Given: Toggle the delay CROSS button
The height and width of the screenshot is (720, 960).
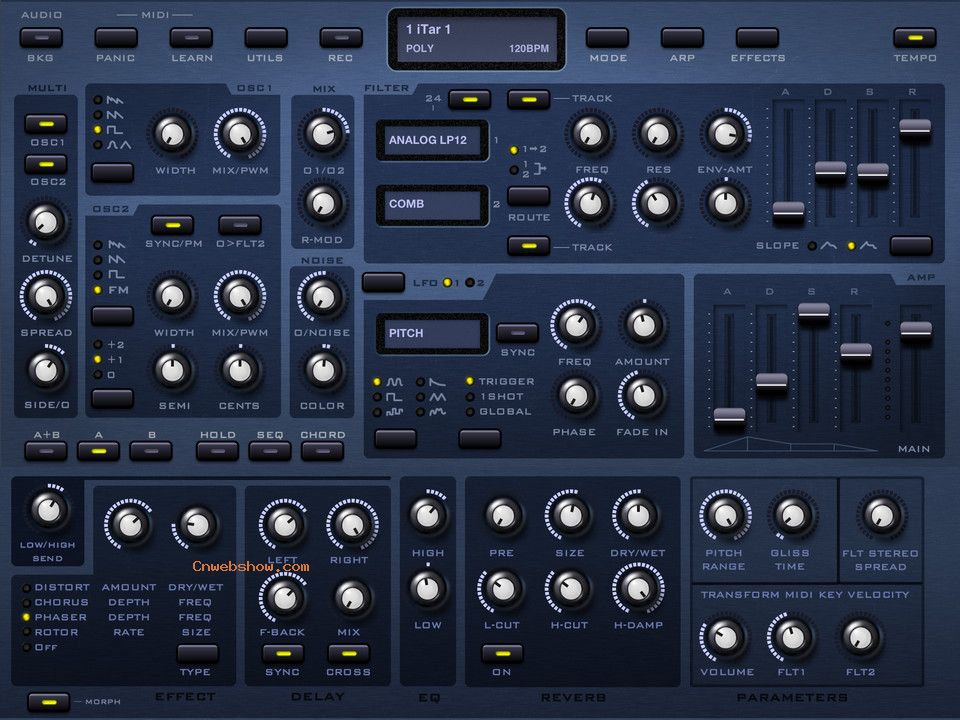Looking at the screenshot, I should click(348, 654).
